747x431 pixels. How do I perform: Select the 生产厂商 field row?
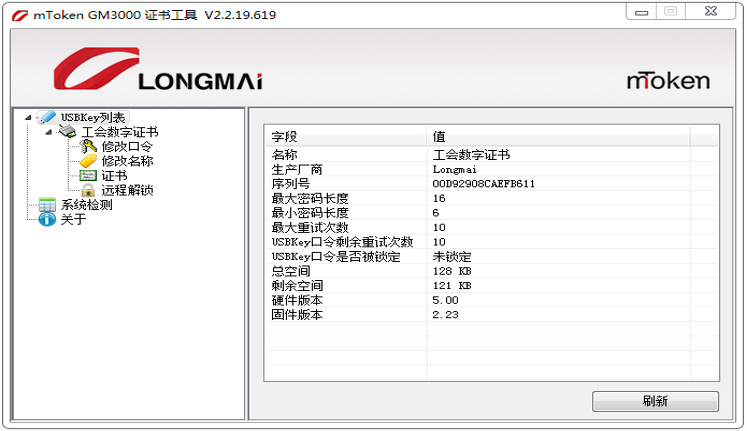pos(491,169)
